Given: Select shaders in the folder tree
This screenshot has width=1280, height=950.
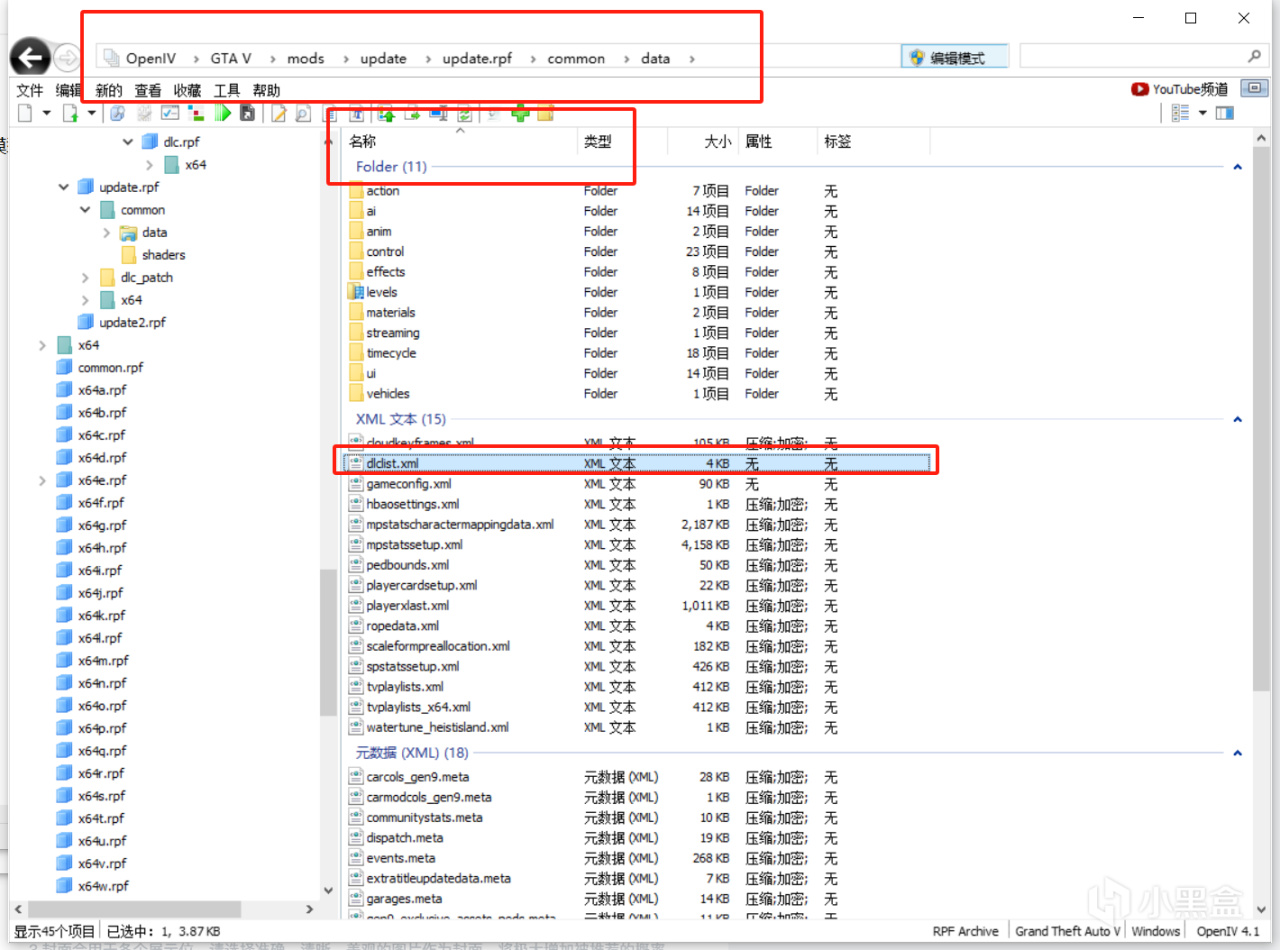Looking at the screenshot, I should click(163, 255).
